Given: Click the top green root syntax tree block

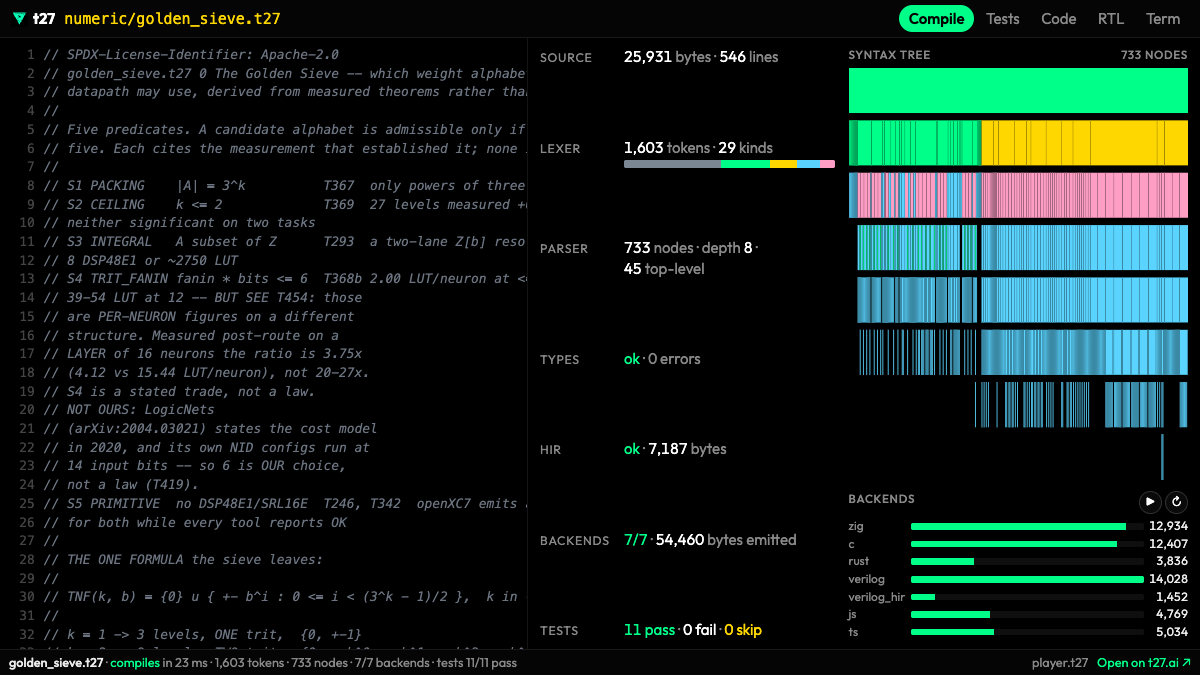Looking at the screenshot, I should 1018,90.
